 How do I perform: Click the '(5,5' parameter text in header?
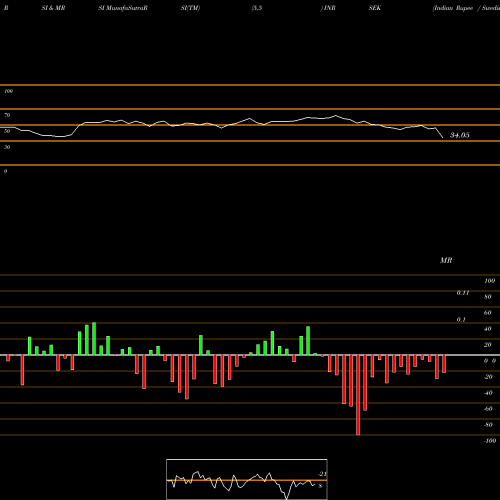pyautogui.click(x=257, y=8)
